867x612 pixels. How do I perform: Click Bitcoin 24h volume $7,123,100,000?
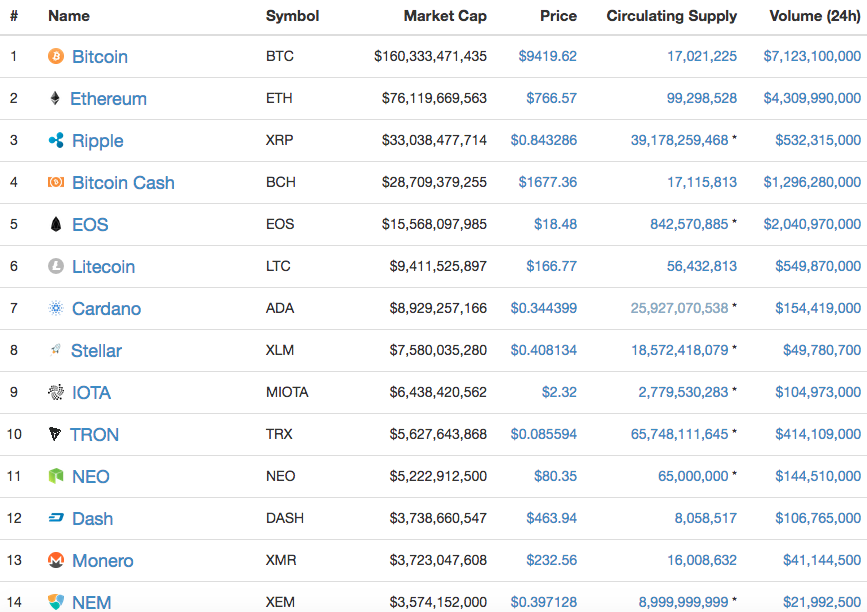(x=812, y=56)
